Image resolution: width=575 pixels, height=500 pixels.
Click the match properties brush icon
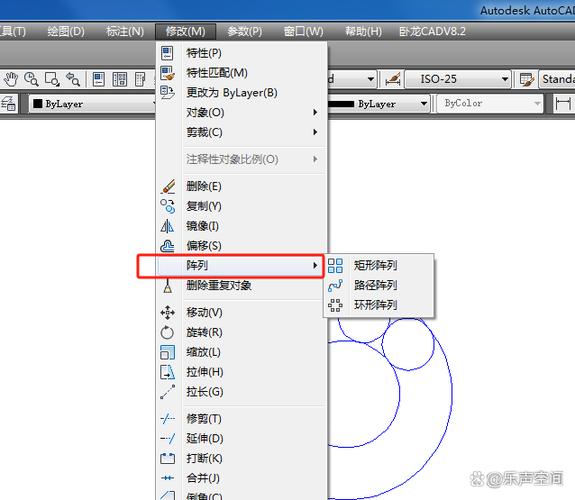click(168, 73)
